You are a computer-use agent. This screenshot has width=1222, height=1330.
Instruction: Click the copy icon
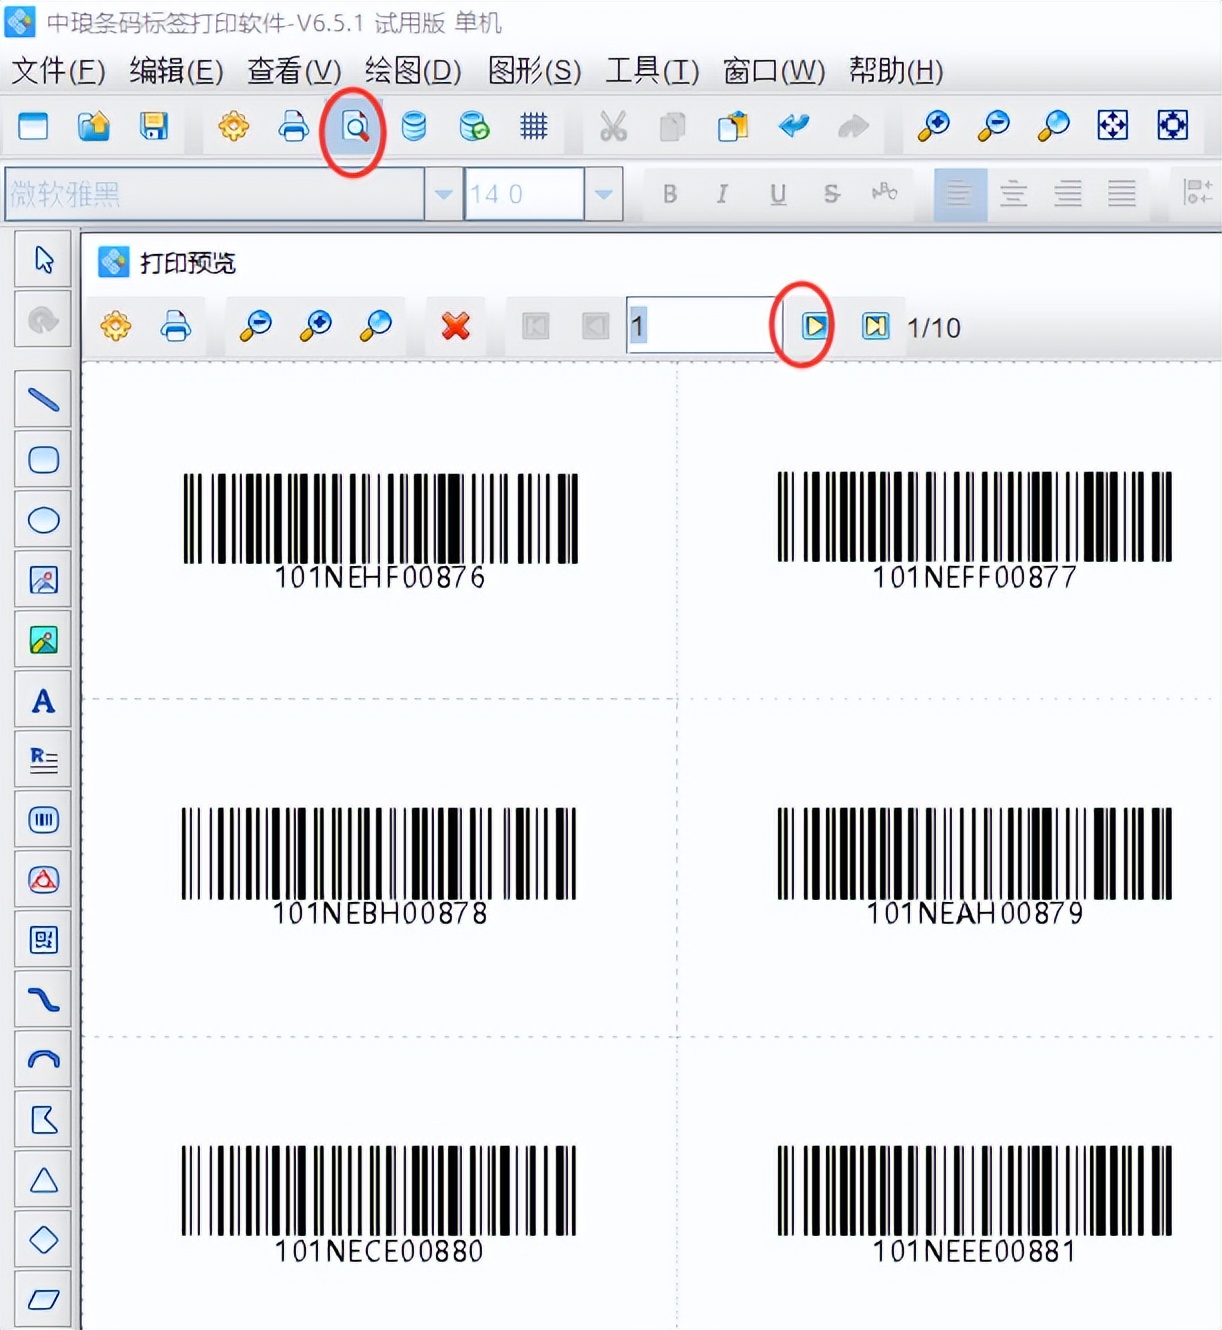point(673,126)
